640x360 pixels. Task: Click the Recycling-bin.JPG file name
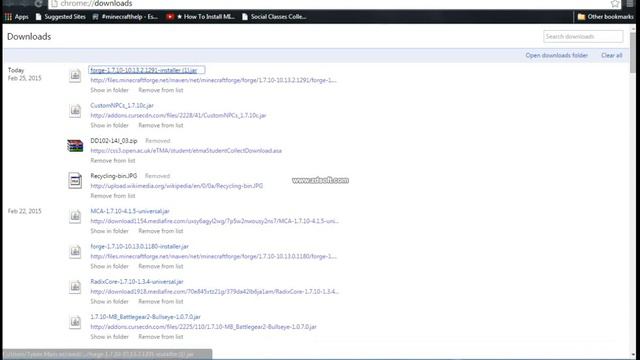[114, 176]
